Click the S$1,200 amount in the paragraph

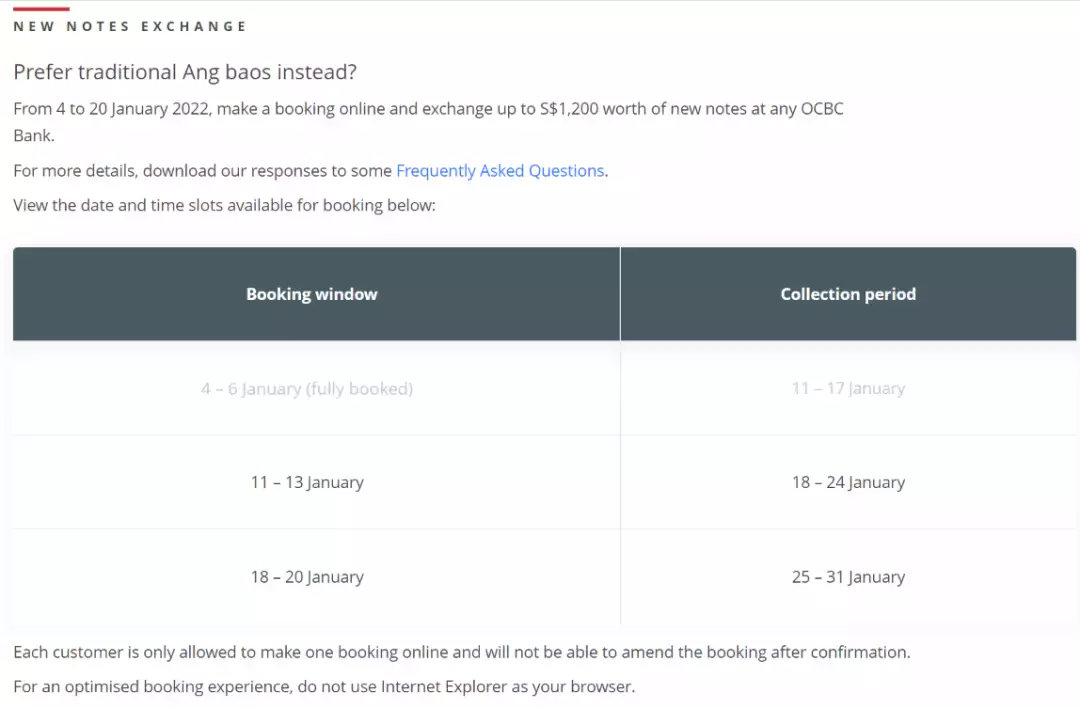click(569, 109)
